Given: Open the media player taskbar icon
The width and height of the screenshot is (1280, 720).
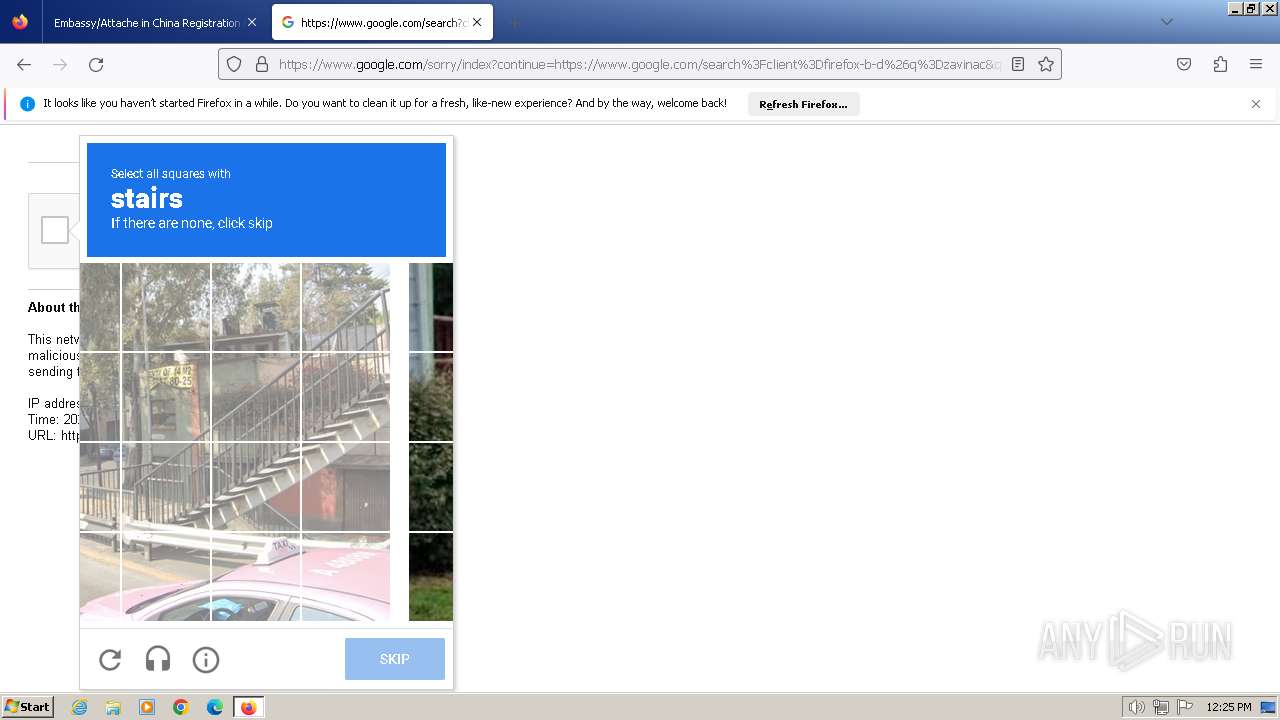Looking at the screenshot, I should click(147, 707).
